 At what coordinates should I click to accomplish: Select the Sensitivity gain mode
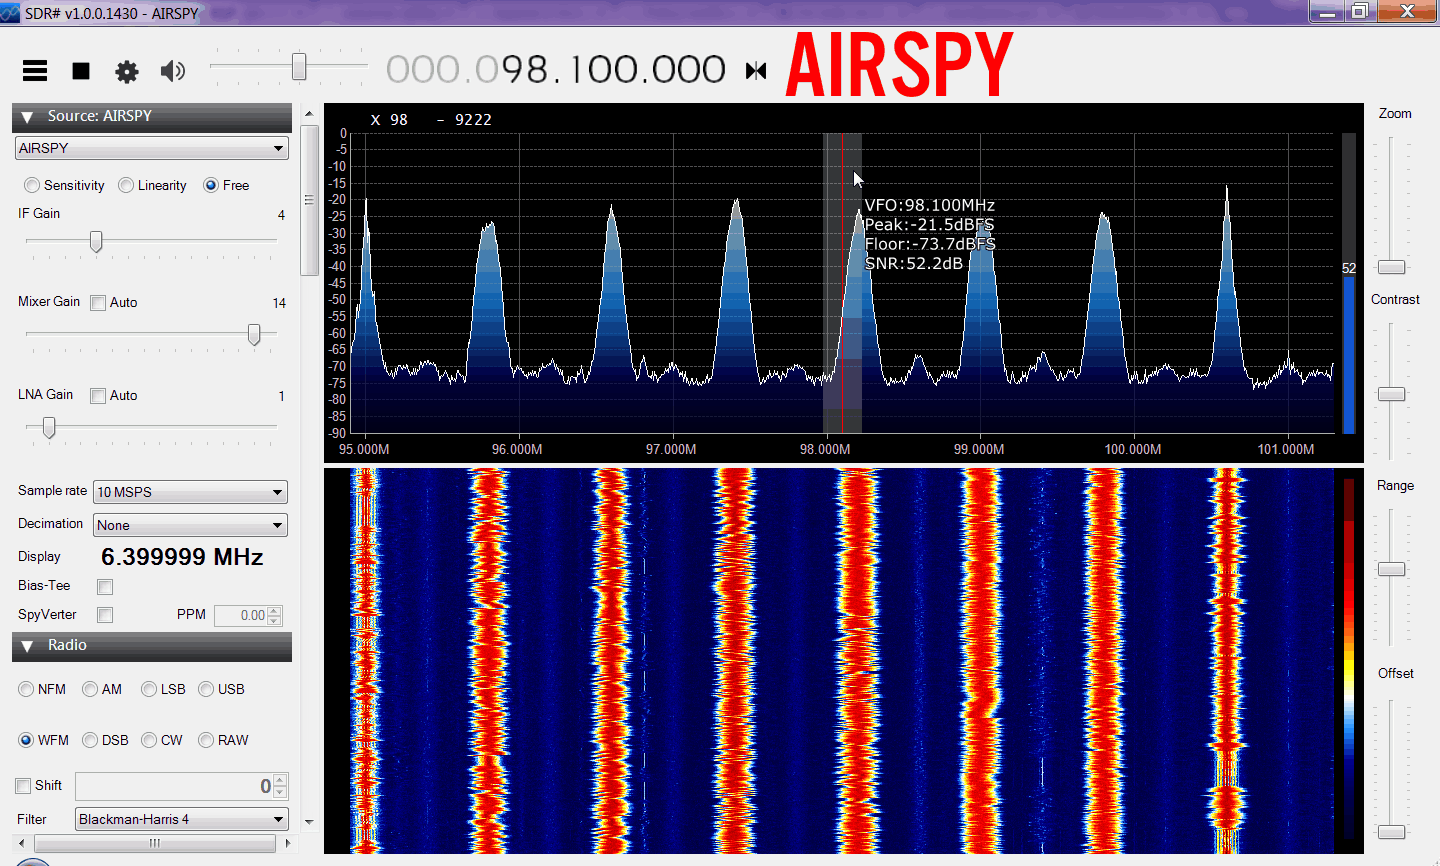point(33,185)
